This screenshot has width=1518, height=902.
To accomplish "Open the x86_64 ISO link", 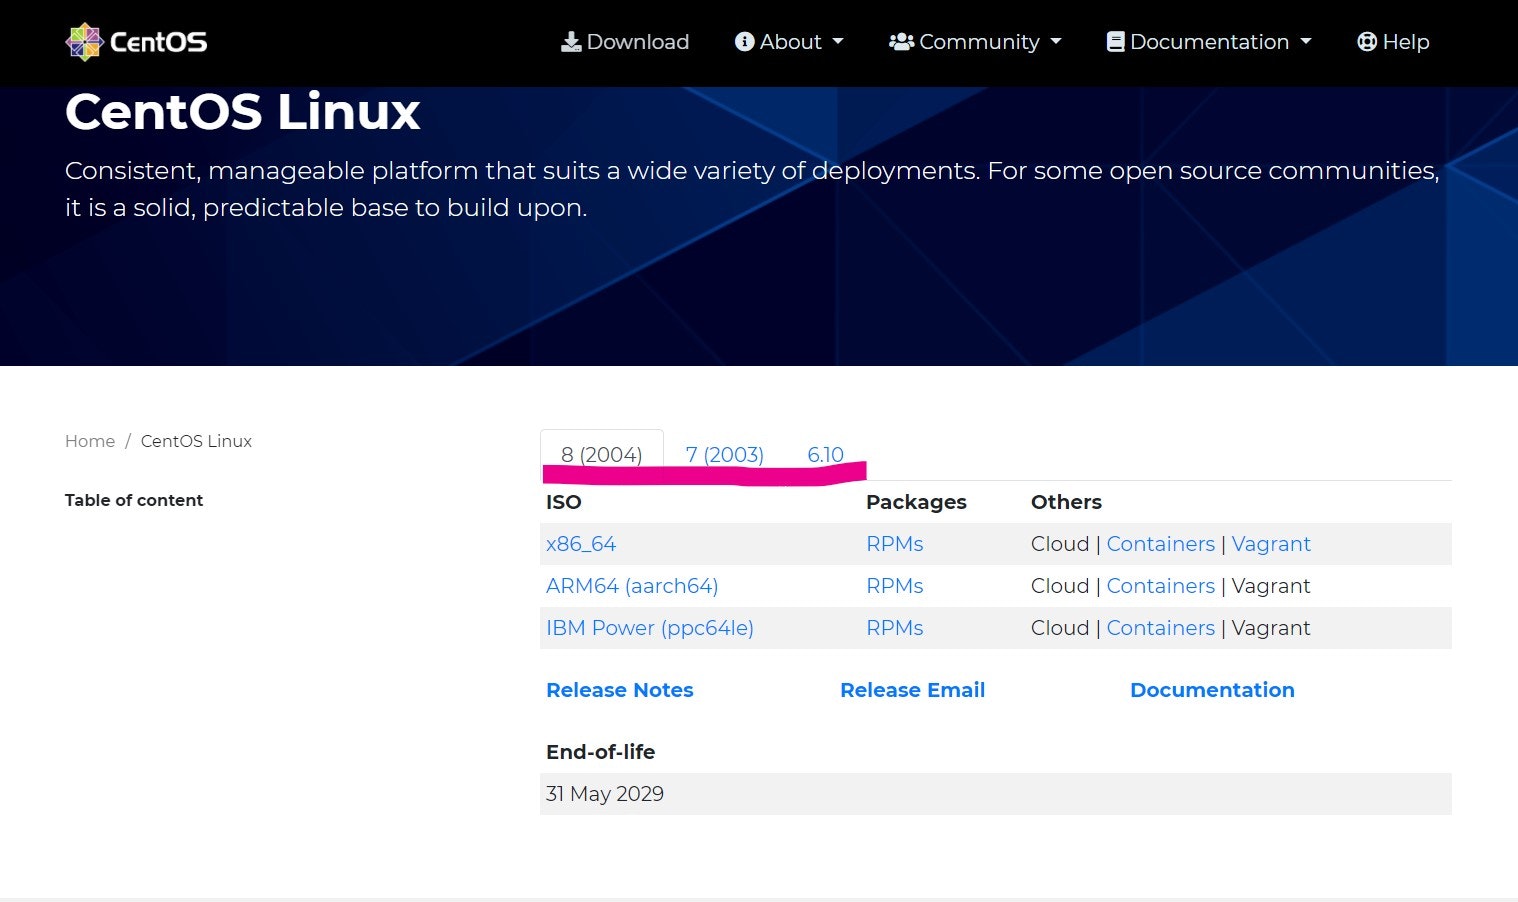I will (x=581, y=544).
